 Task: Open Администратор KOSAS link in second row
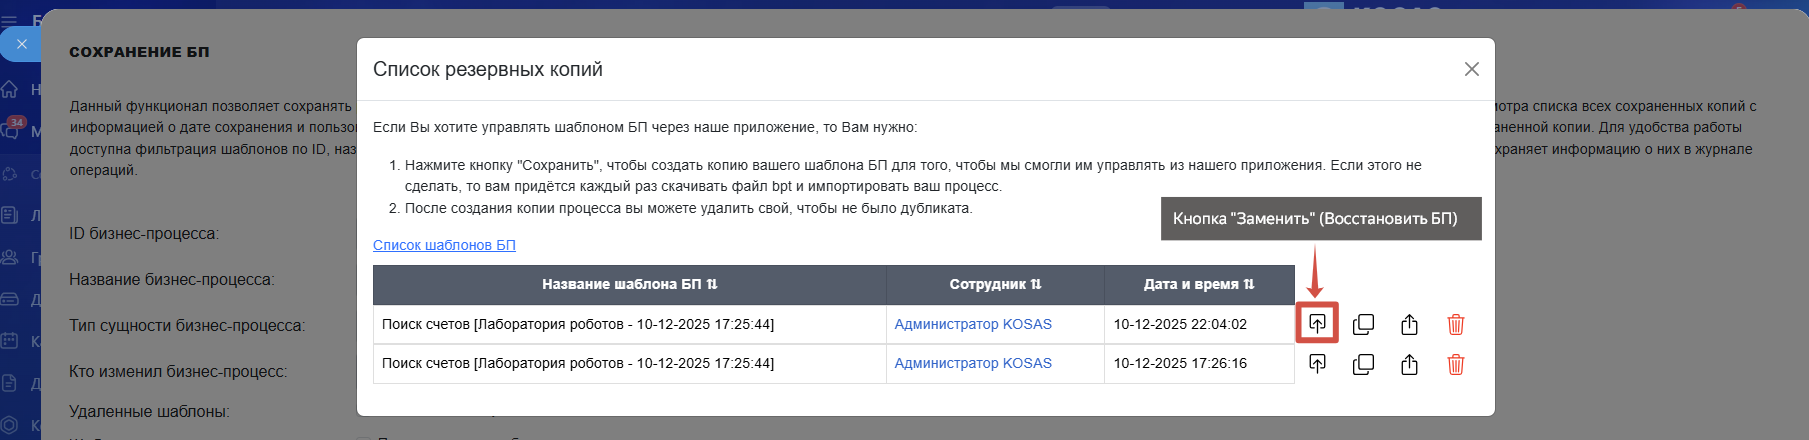coord(973,363)
